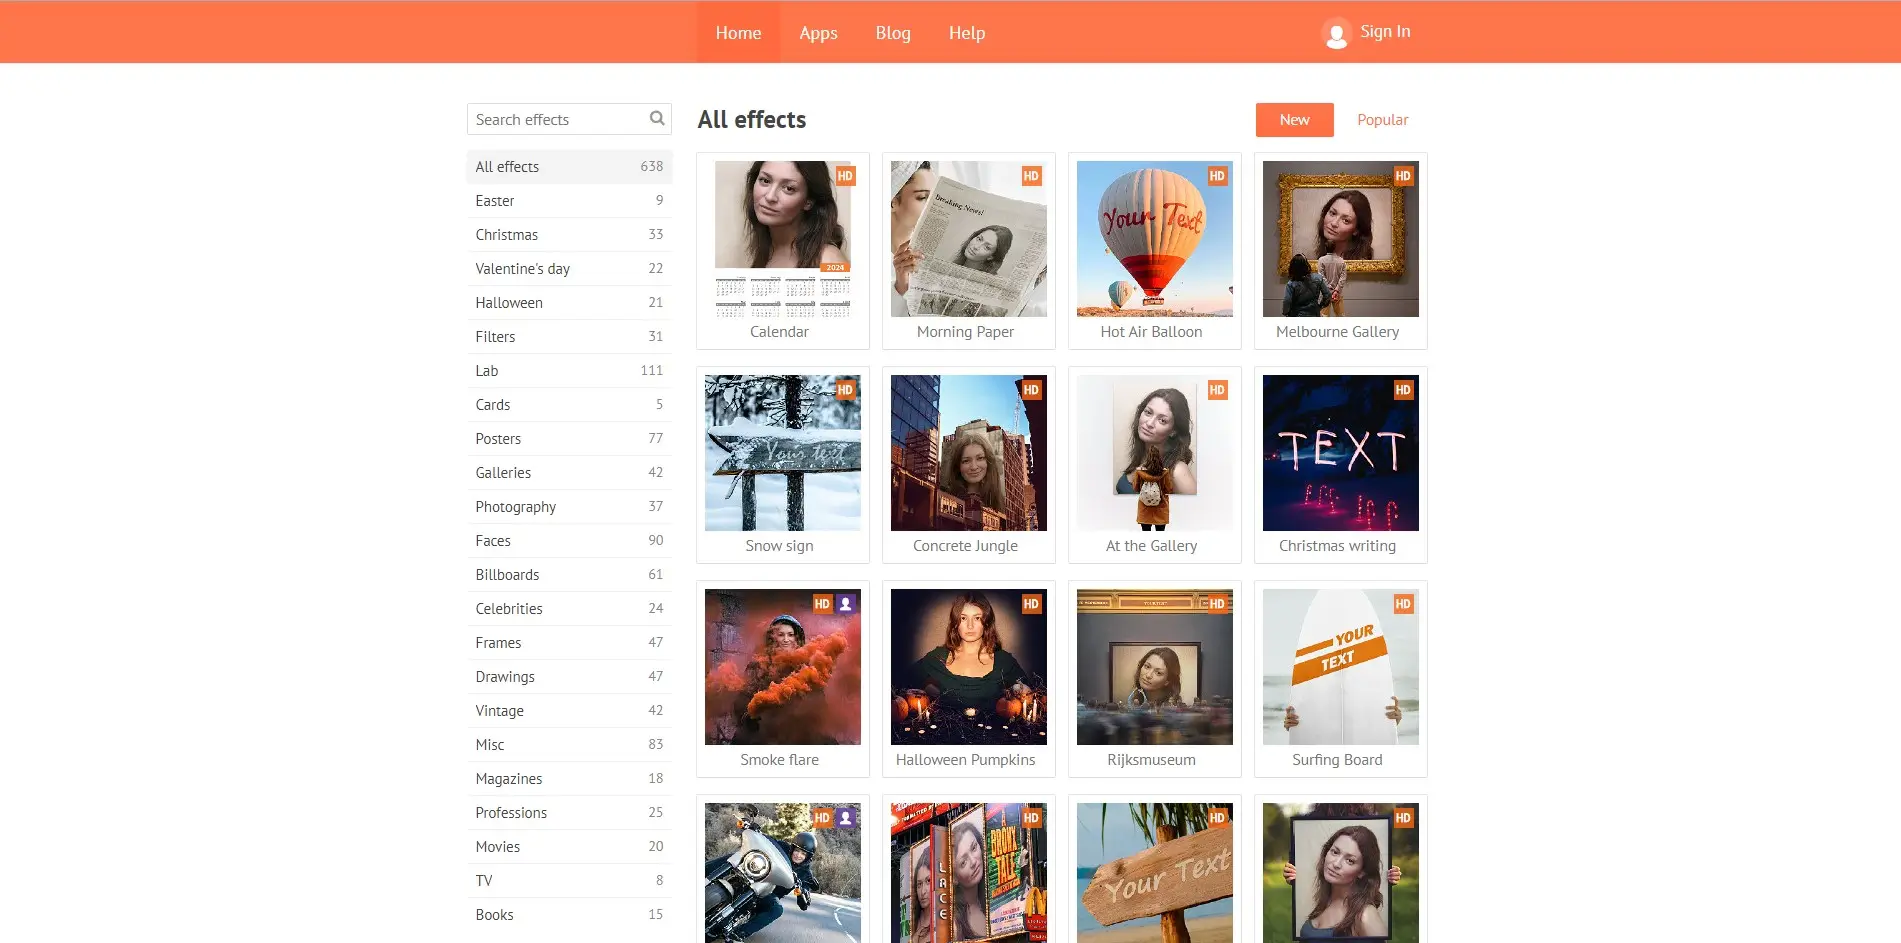Select the Christmas category

point(569,235)
